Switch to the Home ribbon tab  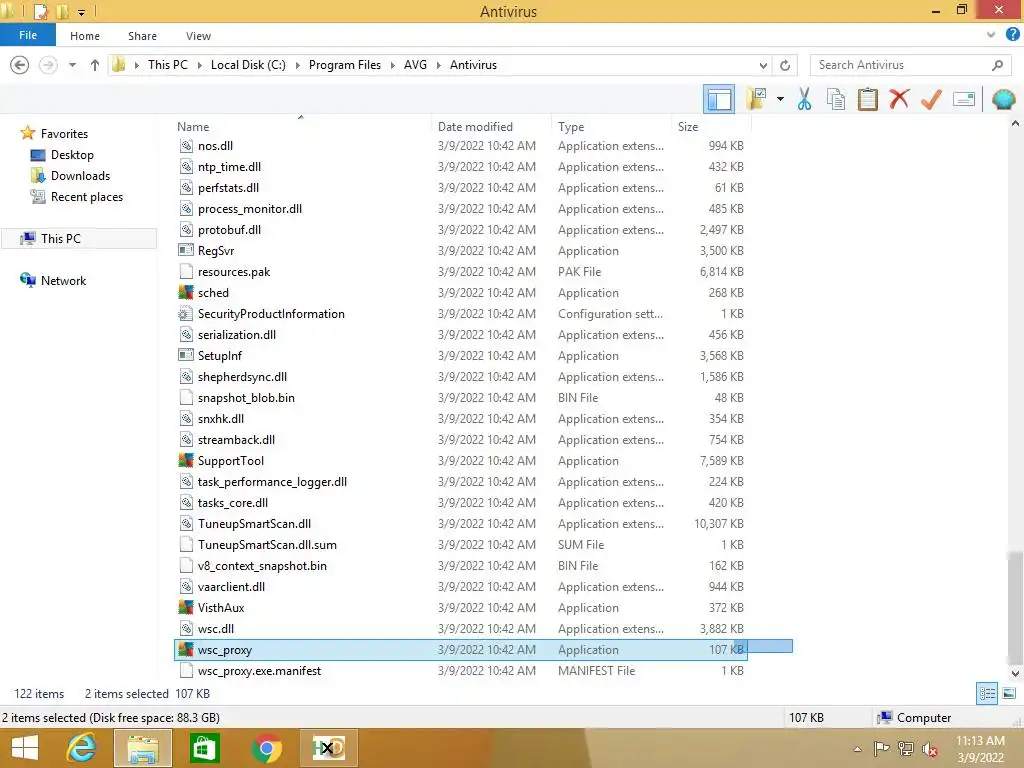pyautogui.click(x=85, y=36)
